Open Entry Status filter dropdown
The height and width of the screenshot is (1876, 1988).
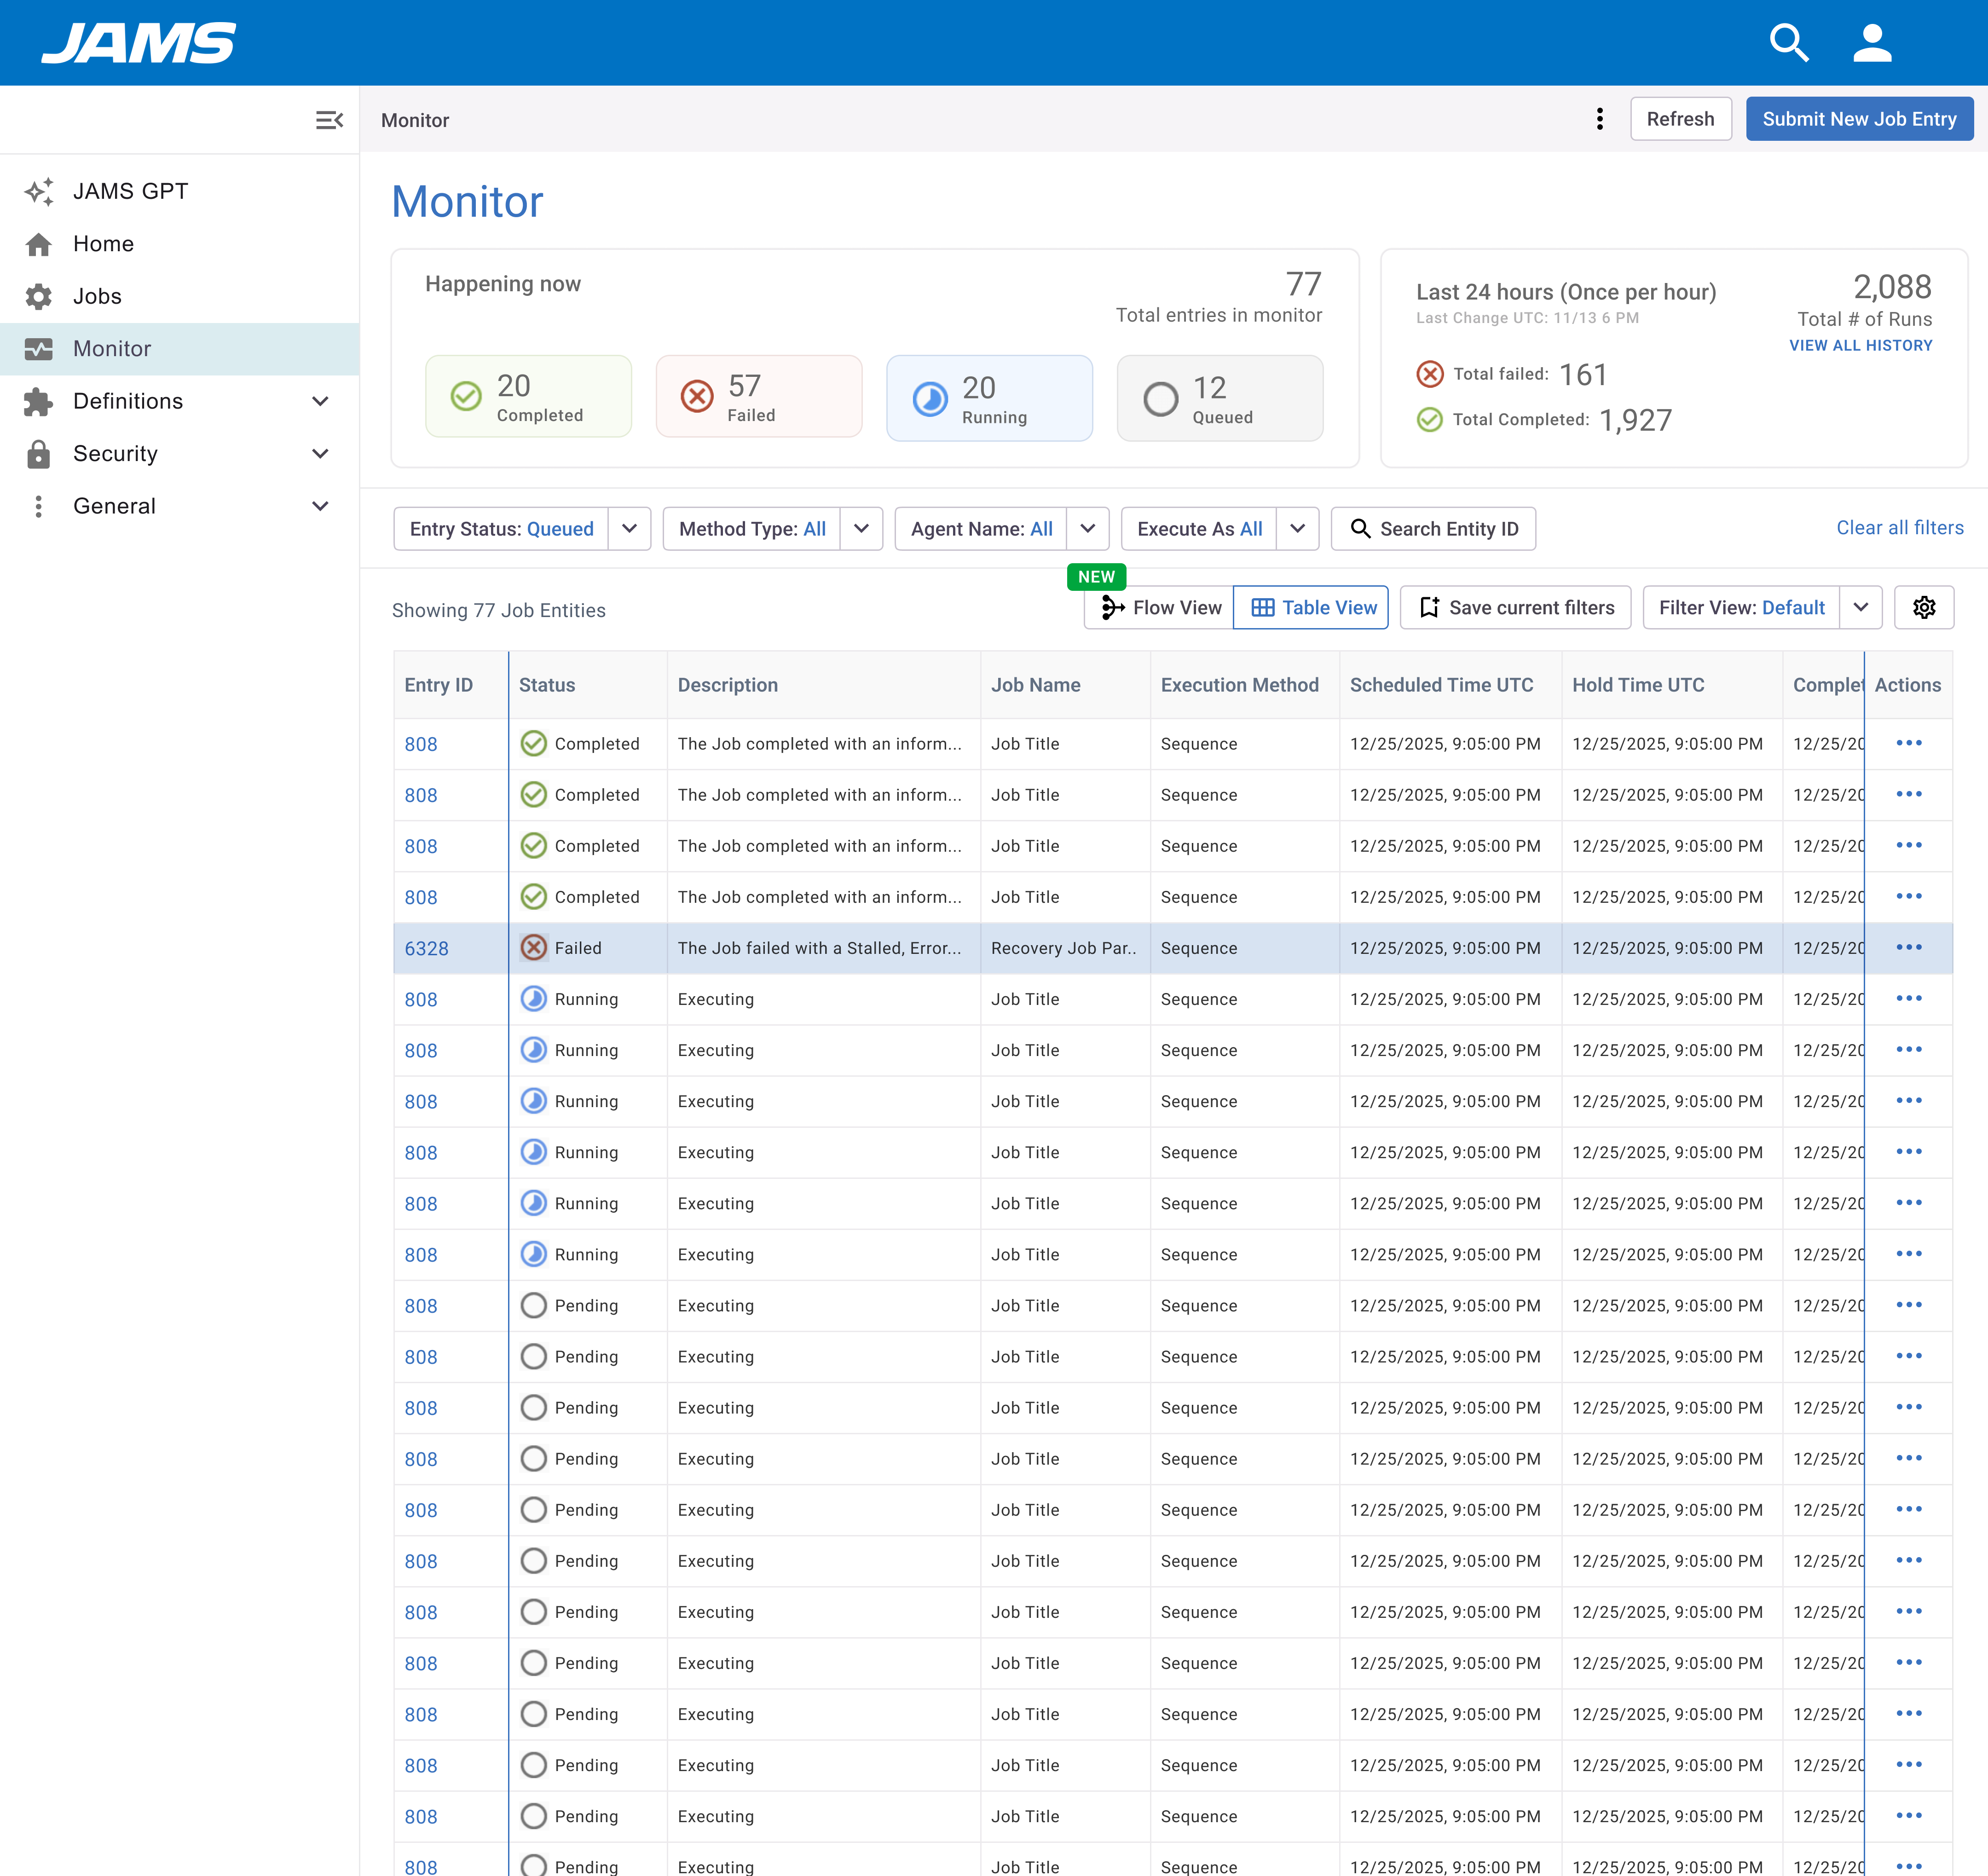click(629, 529)
